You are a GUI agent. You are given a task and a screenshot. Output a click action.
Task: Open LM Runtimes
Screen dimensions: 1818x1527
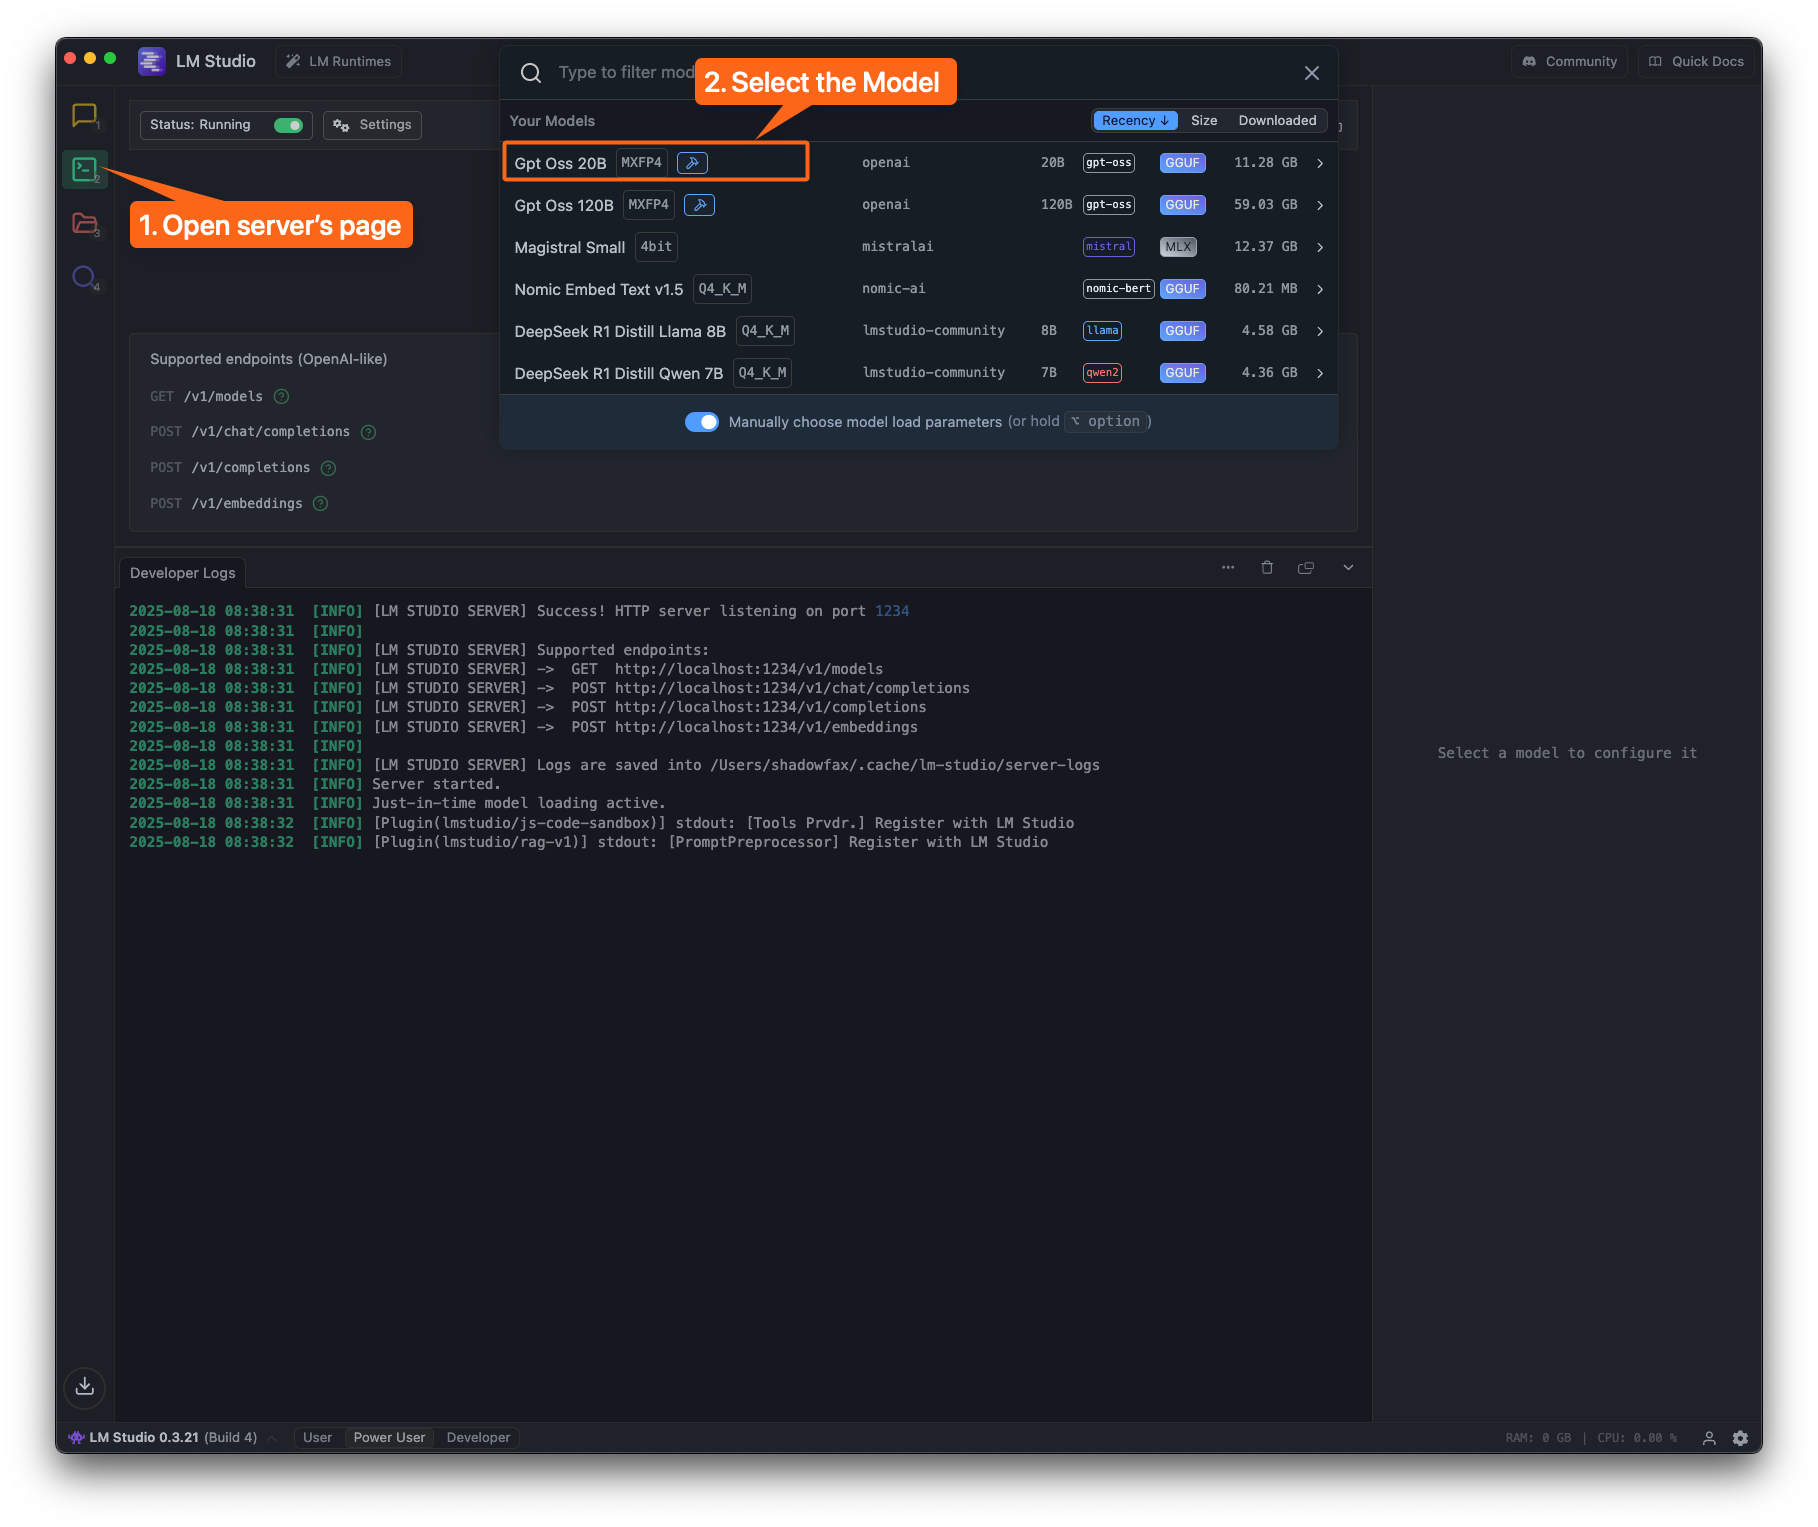[339, 61]
